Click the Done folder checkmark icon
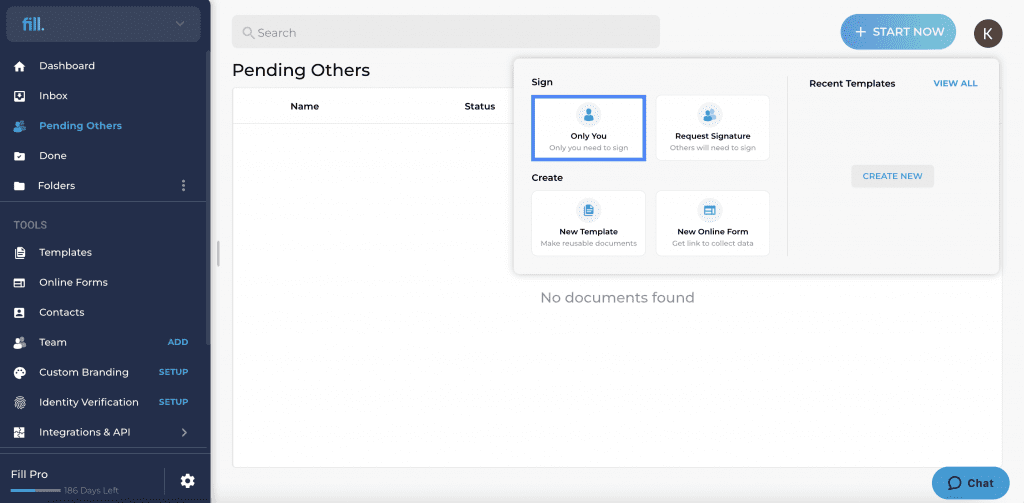 (20, 156)
